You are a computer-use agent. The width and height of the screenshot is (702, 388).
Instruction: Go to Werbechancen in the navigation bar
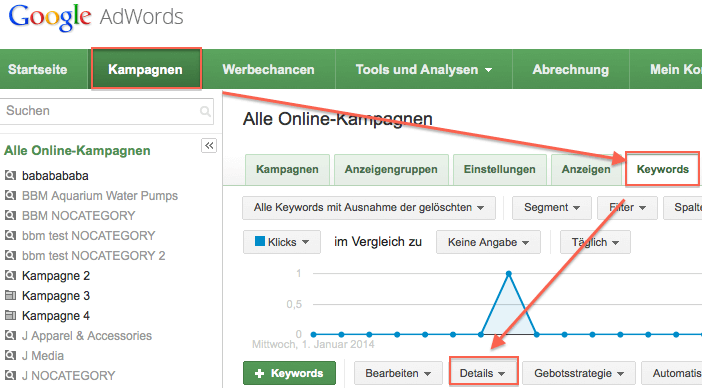(268, 69)
